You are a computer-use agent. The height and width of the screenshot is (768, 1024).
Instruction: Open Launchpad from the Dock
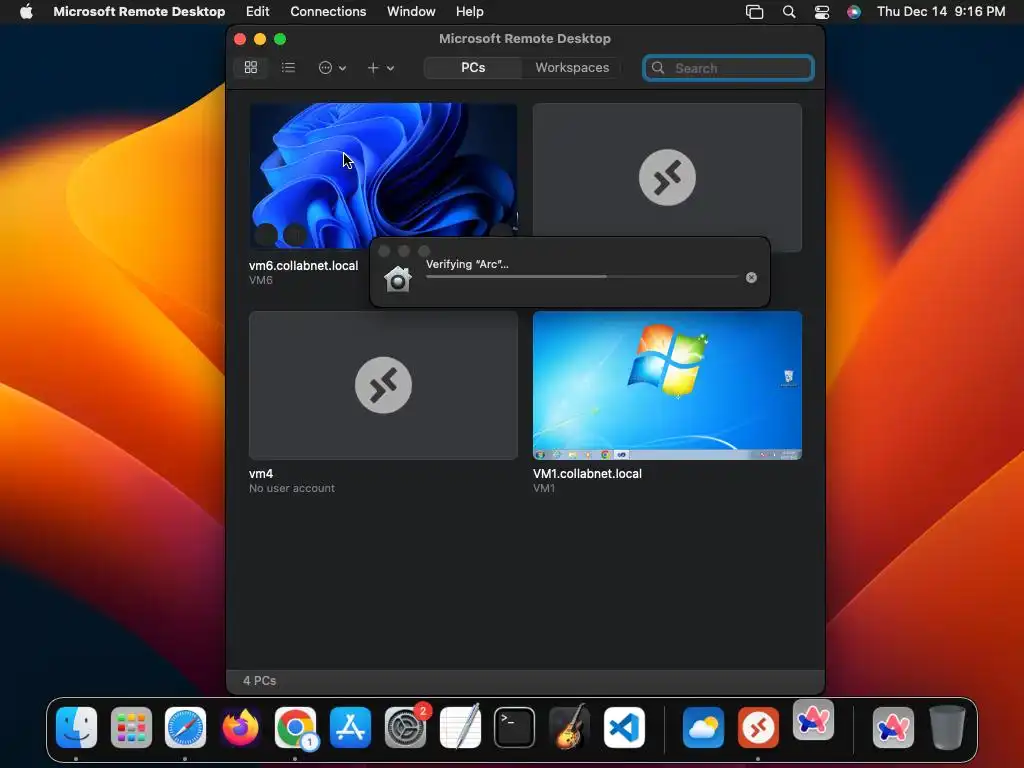click(131, 727)
